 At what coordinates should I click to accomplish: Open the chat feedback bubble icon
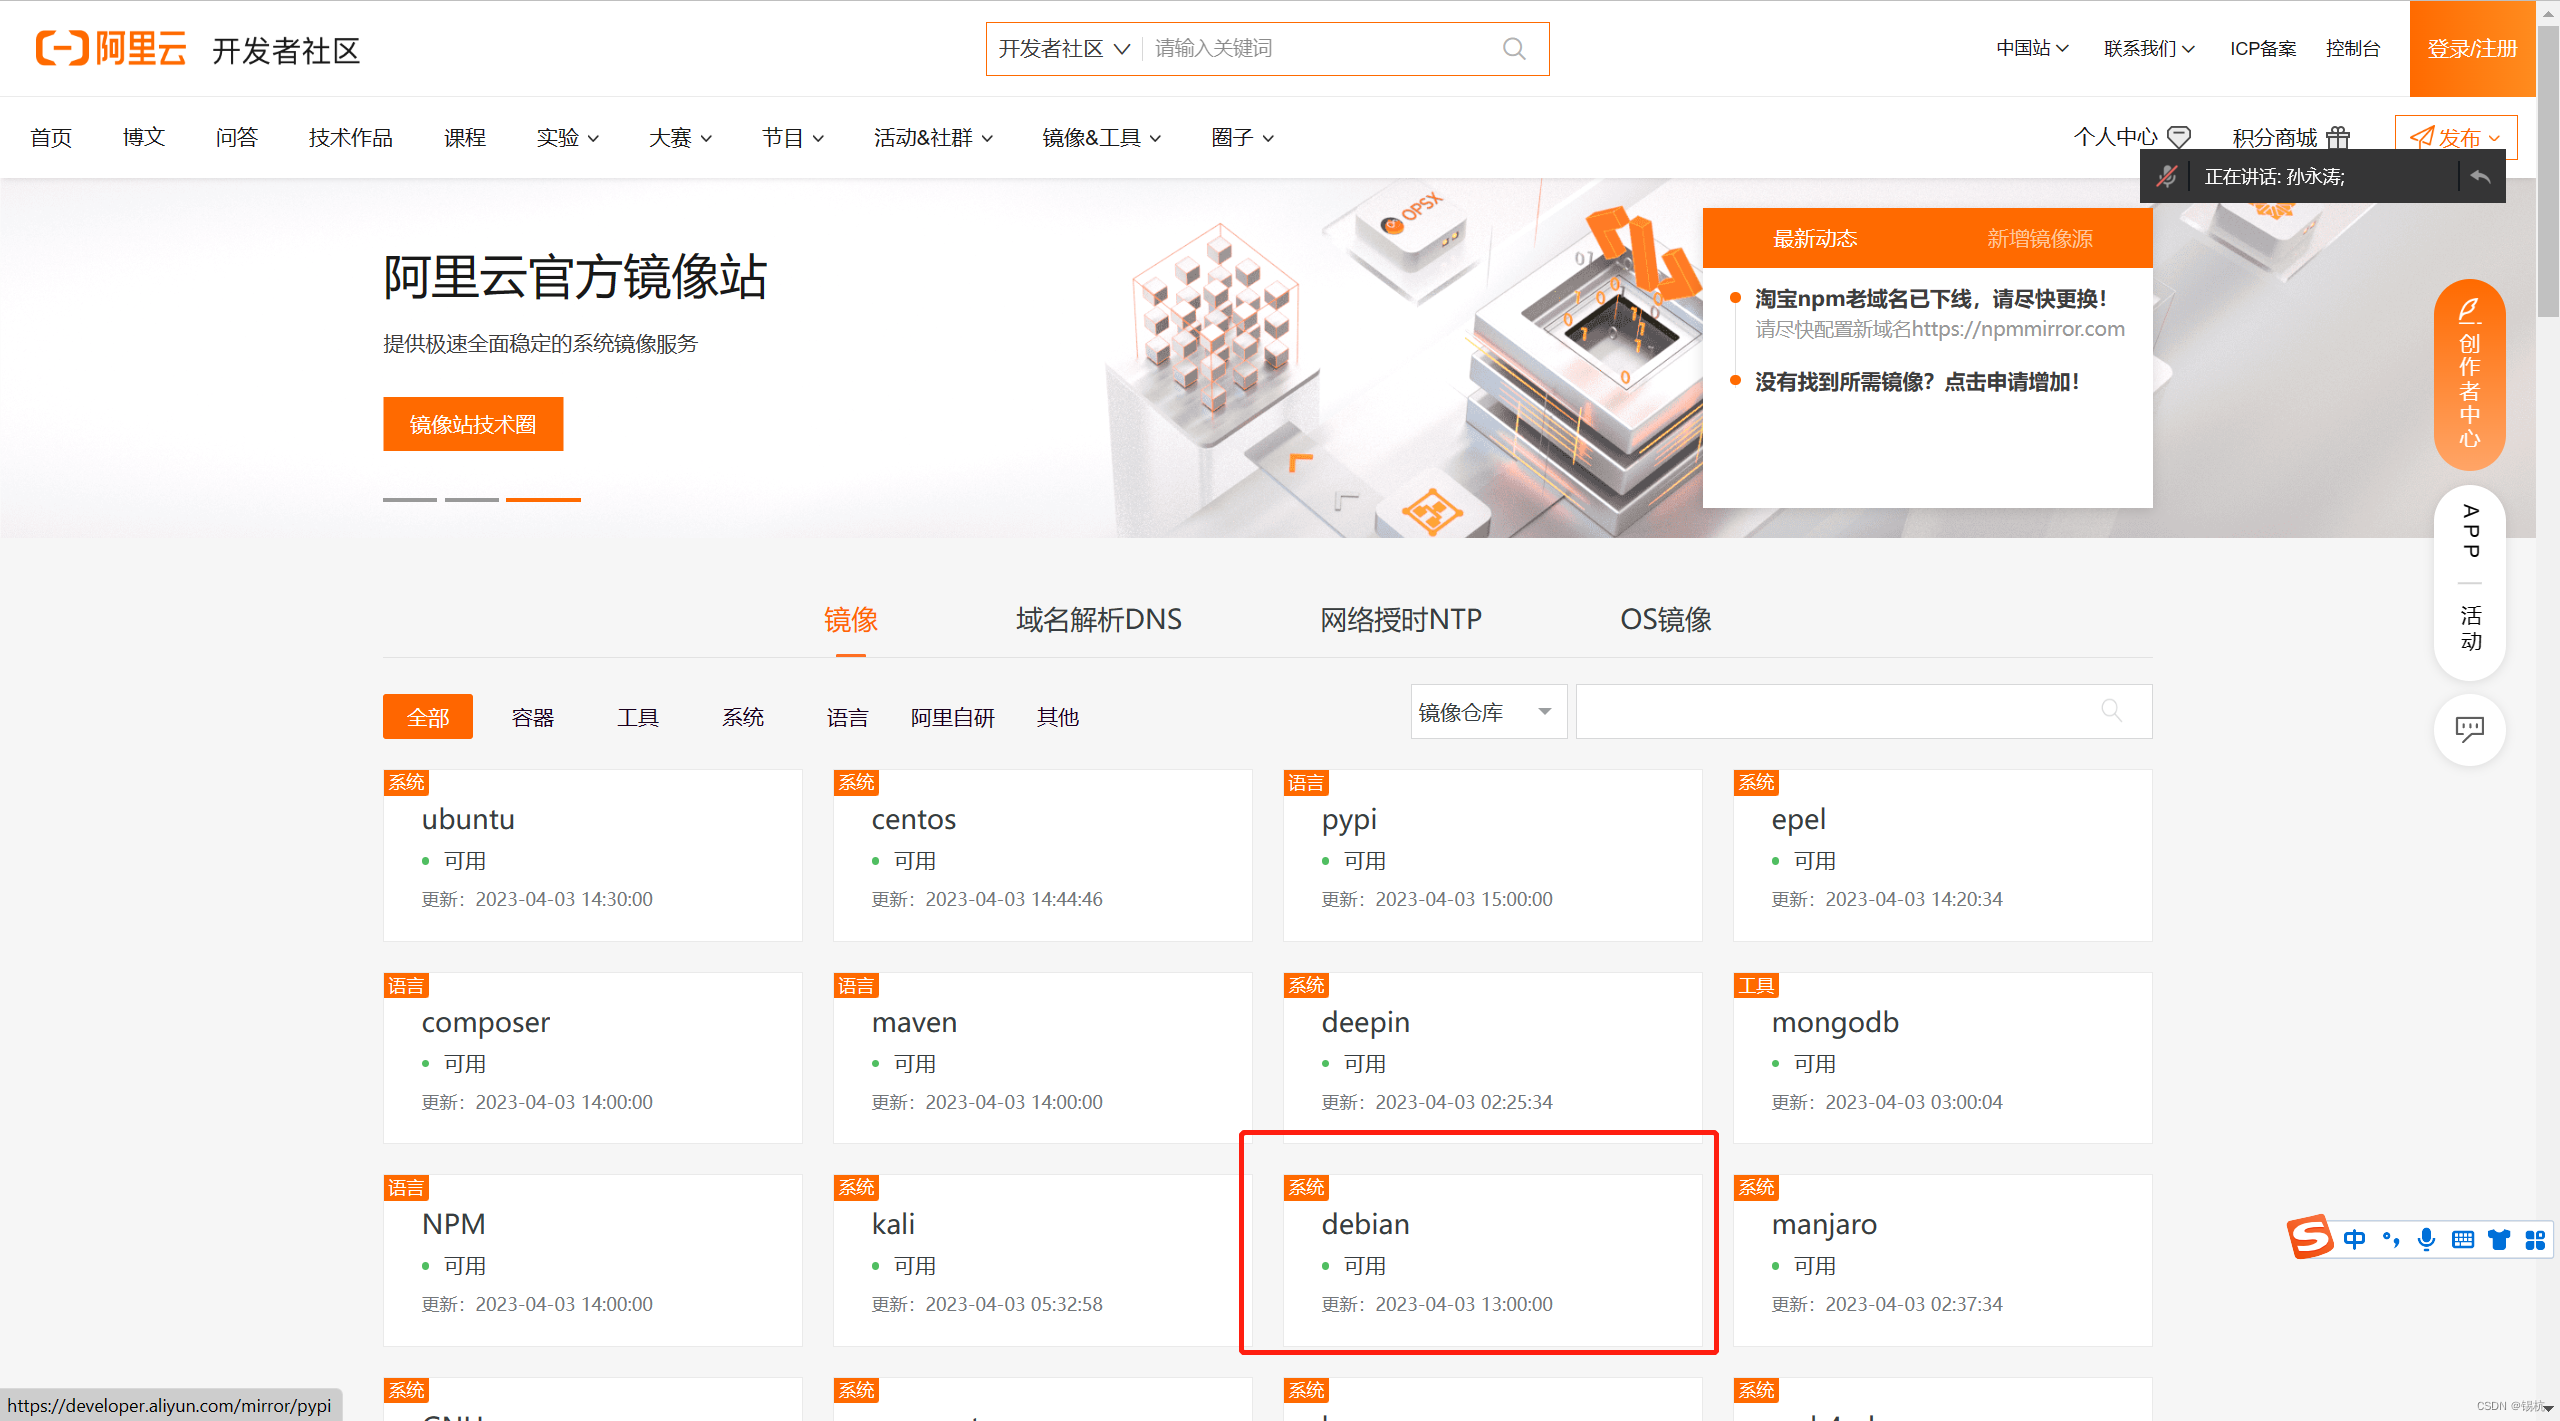click(2469, 729)
